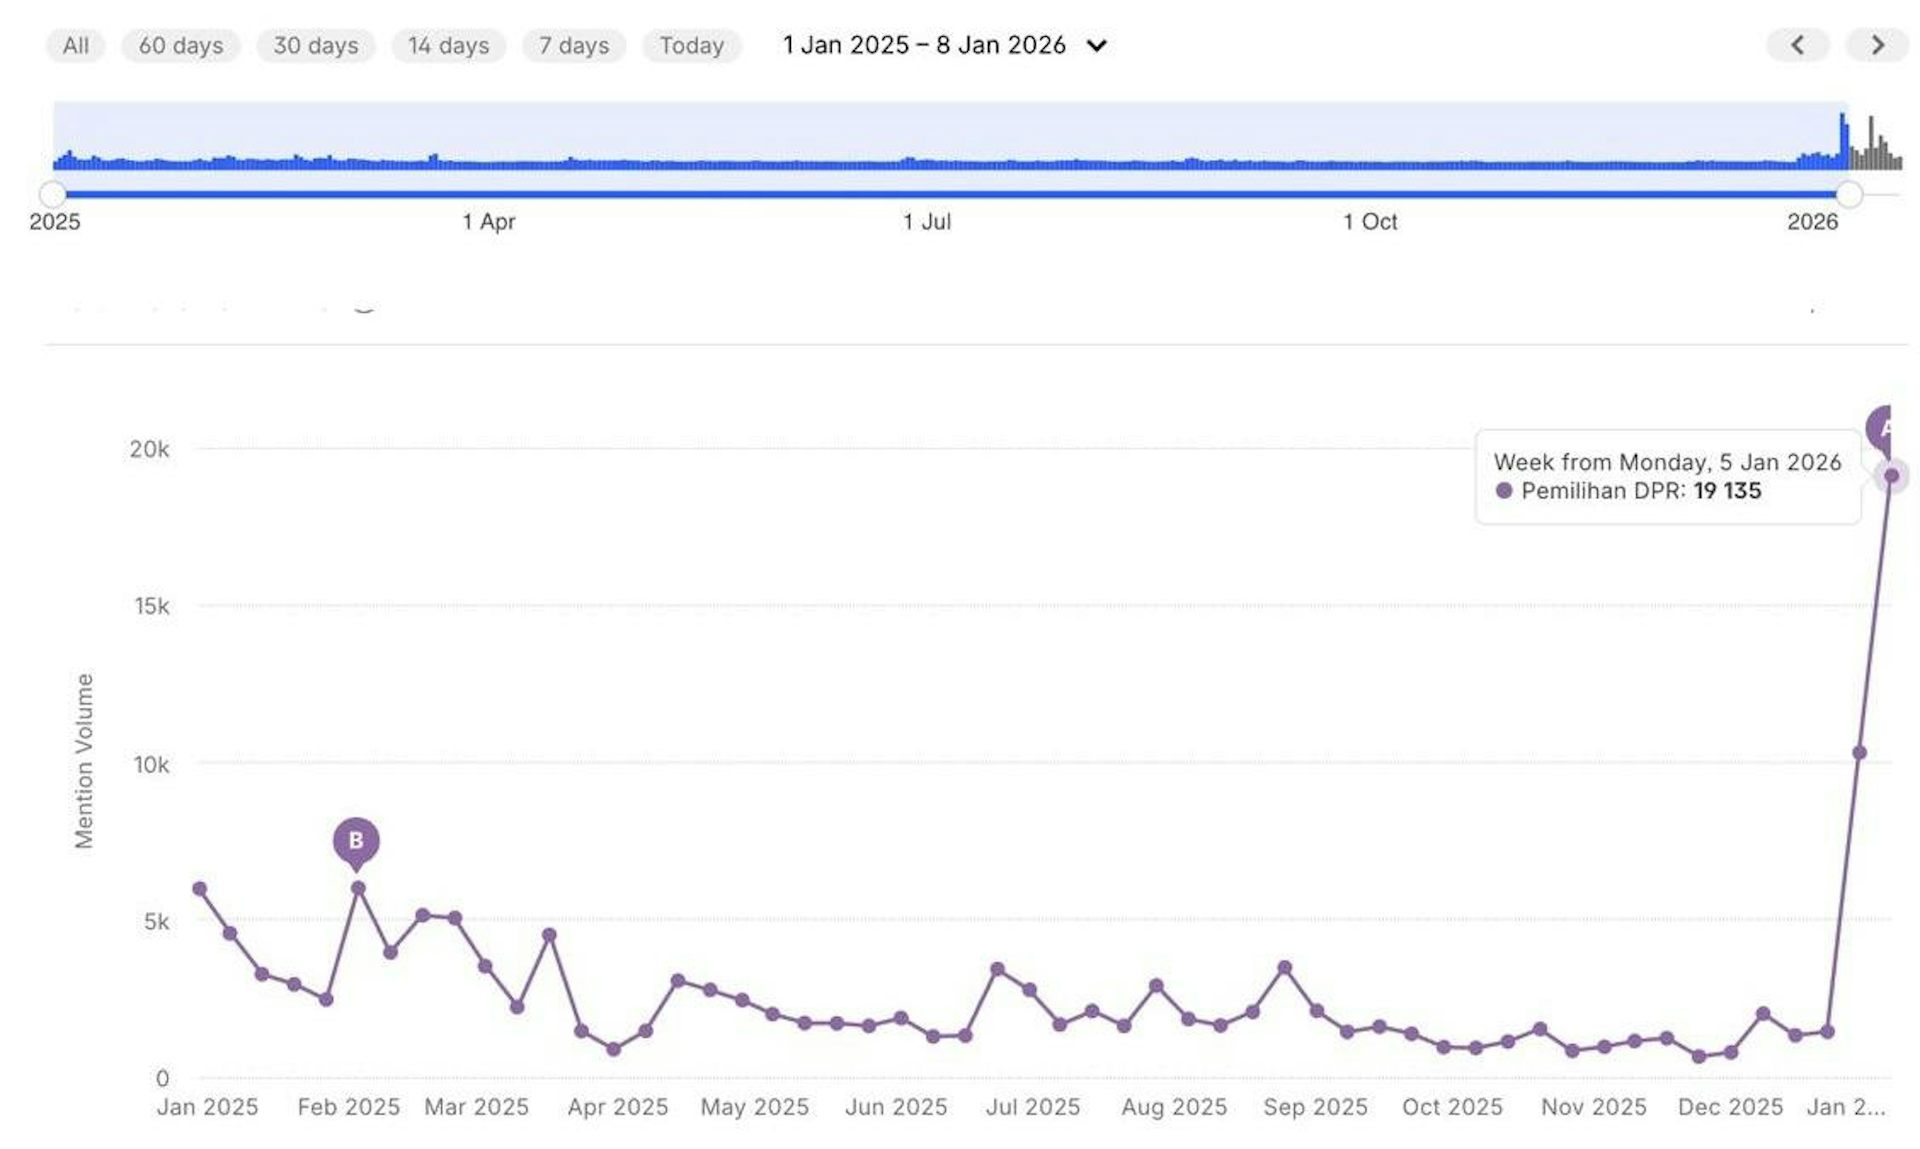
Task: Select the 60 days range filter
Action: pos(181,46)
